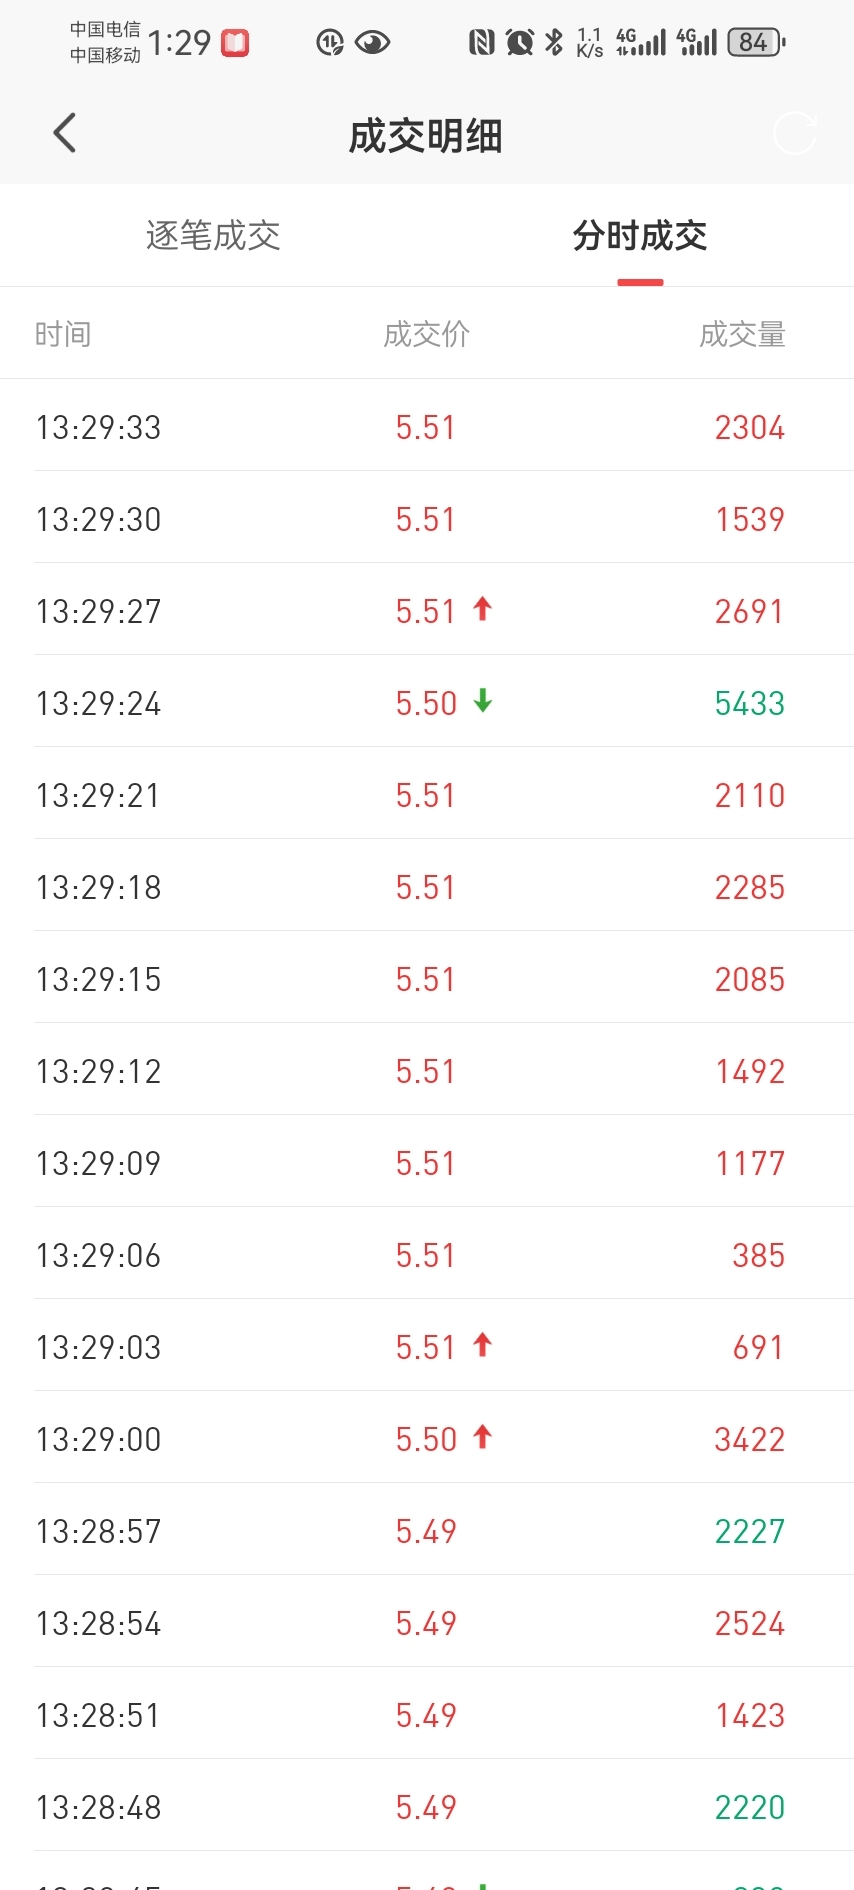Viewport: 854px width, 1890px height.
Task: Tap the green down arrow at 13:29:24
Action: click(482, 701)
